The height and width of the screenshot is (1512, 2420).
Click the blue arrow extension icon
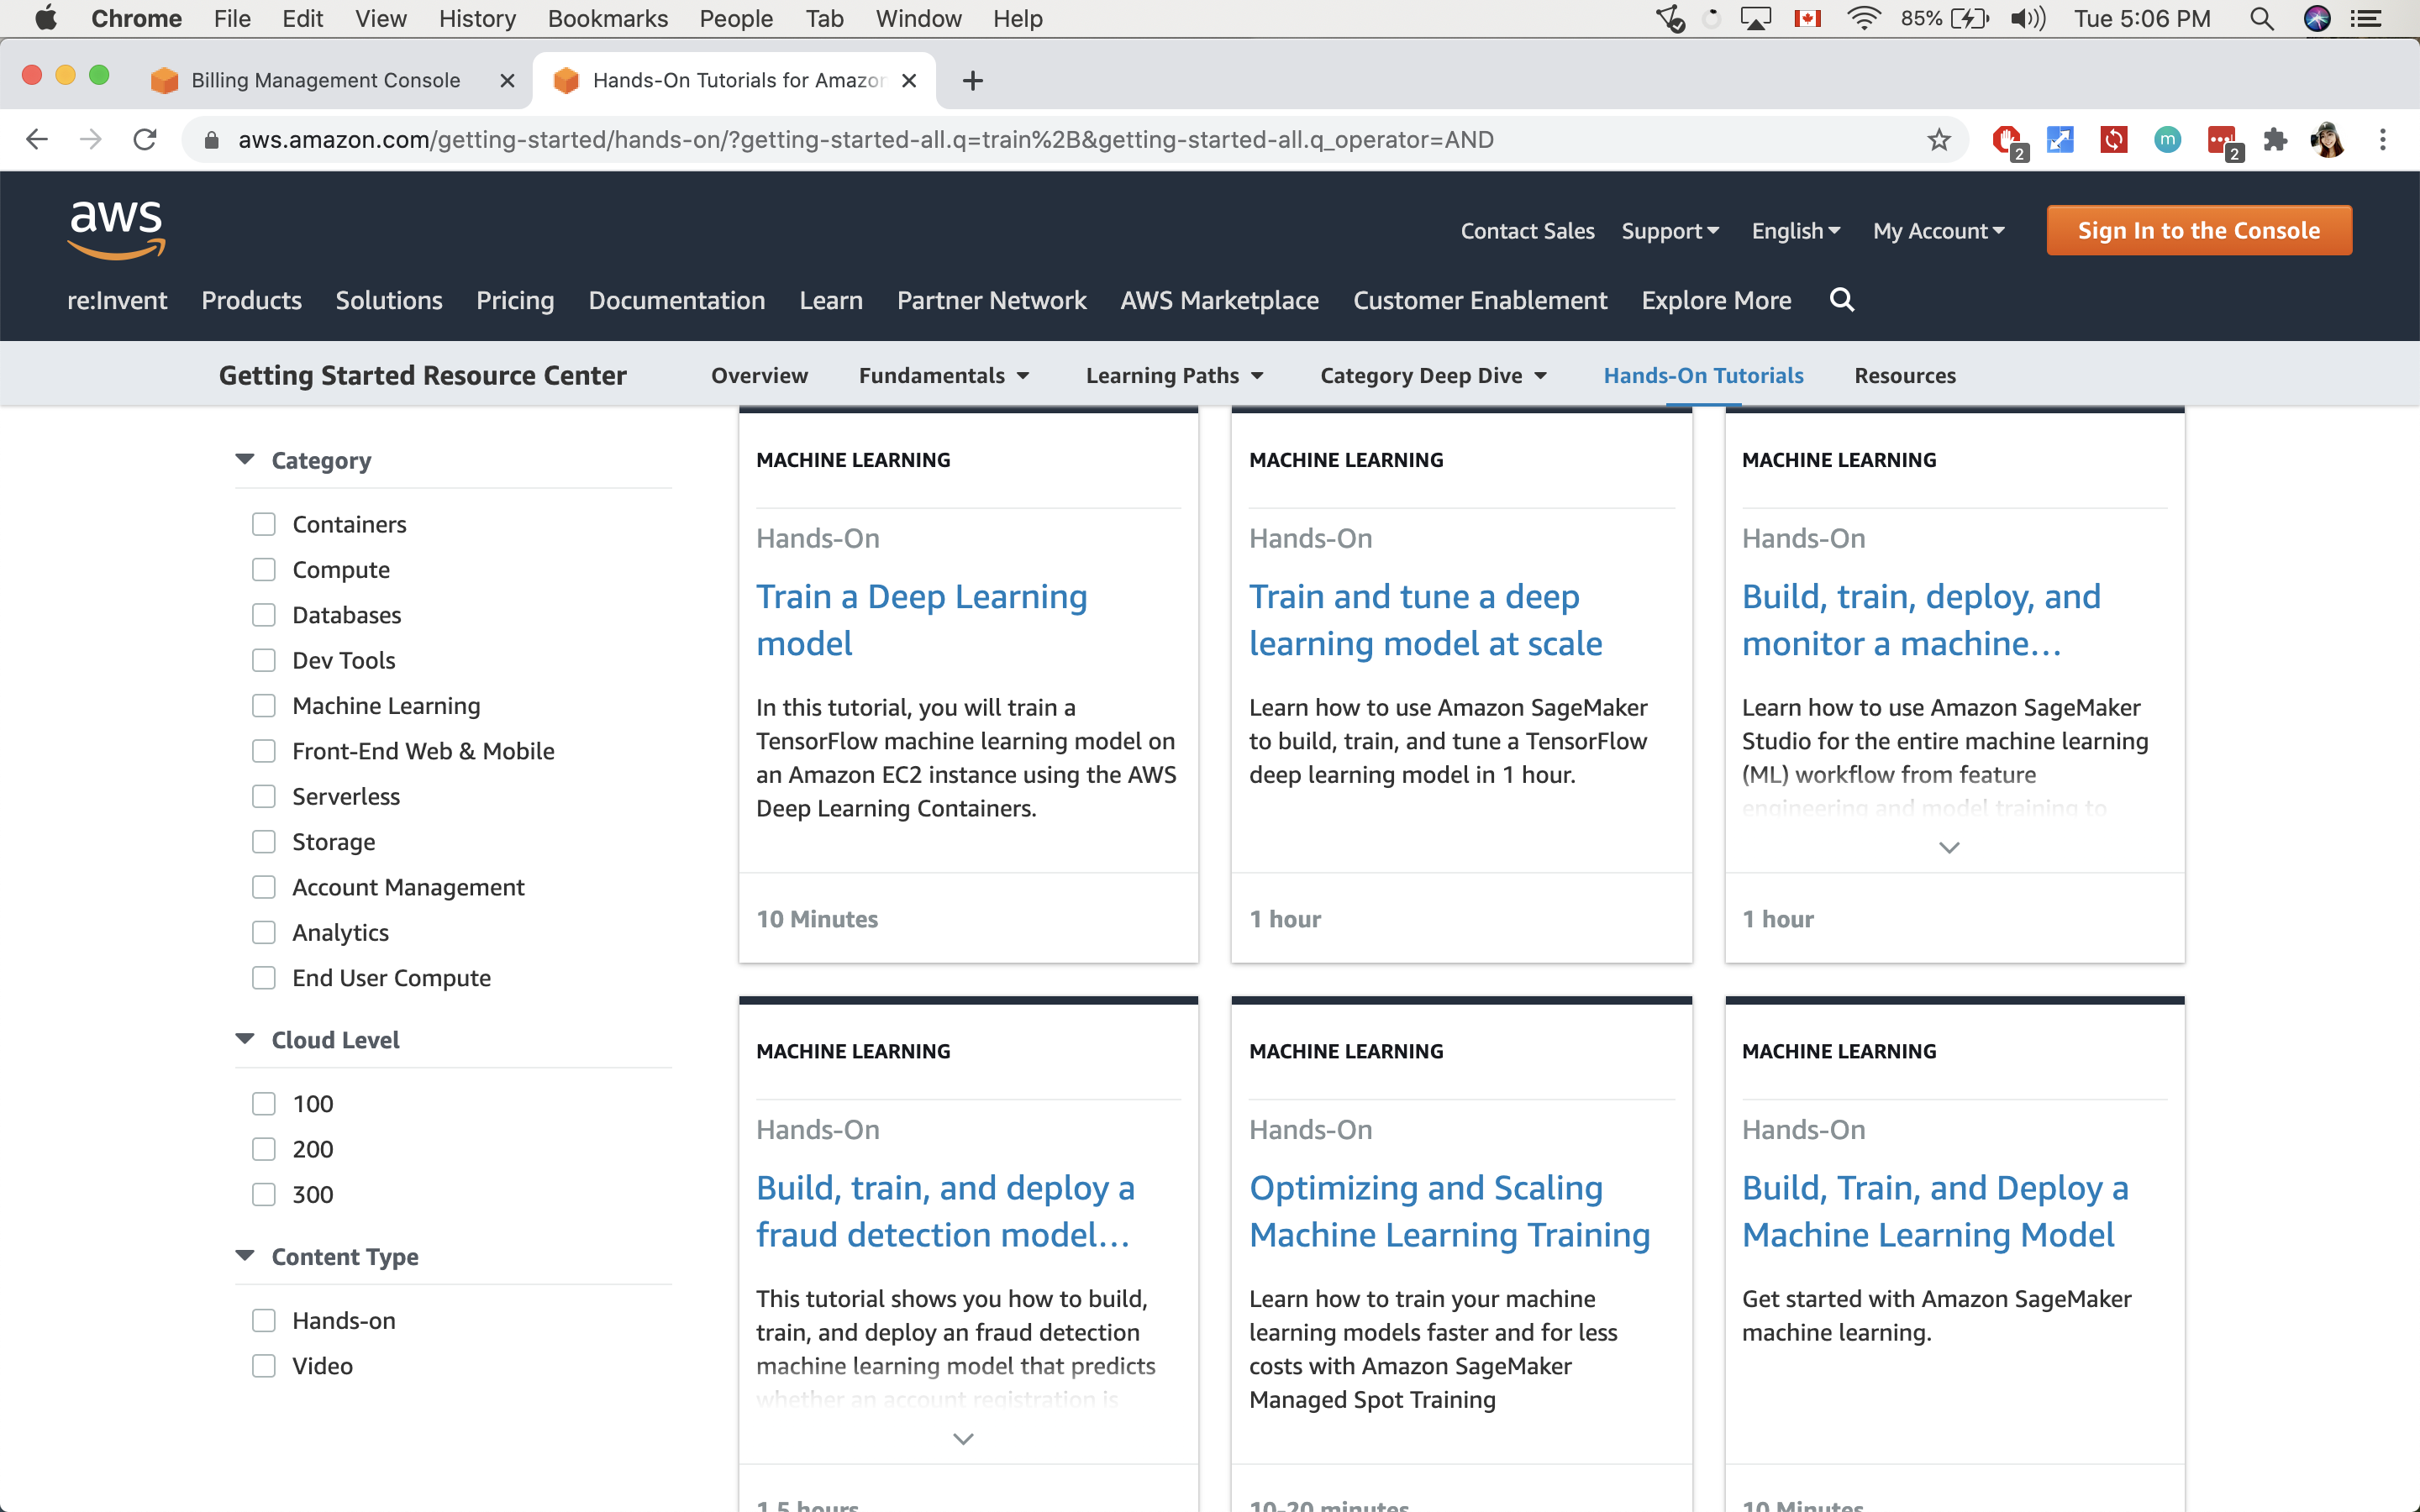[x=2060, y=140]
